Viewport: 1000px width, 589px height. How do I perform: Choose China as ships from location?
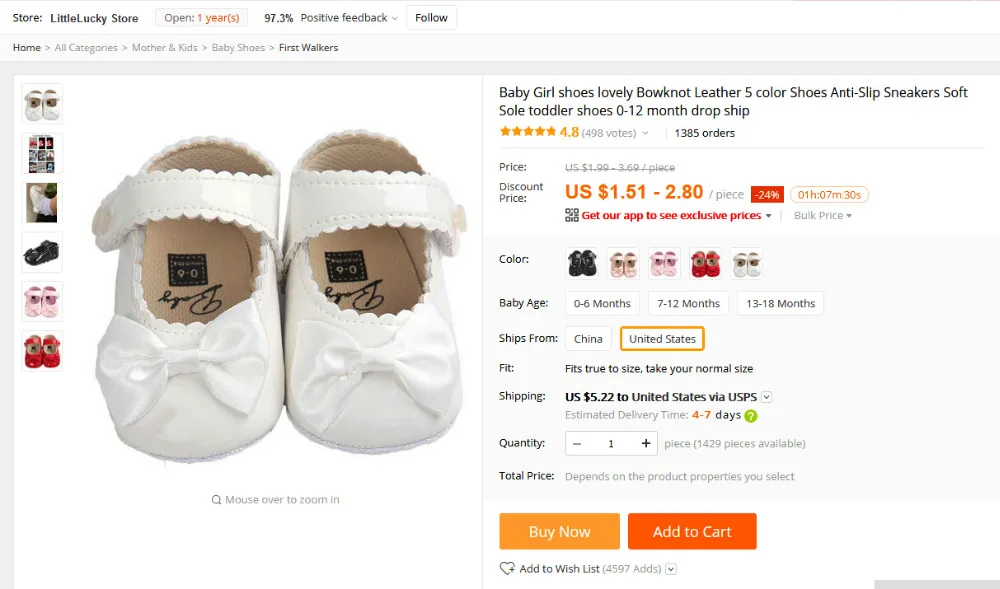pyautogui.click(x=588, y=339)
